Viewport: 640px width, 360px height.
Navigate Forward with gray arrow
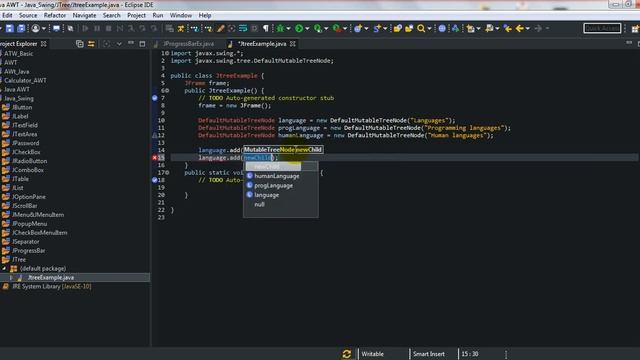538,28
